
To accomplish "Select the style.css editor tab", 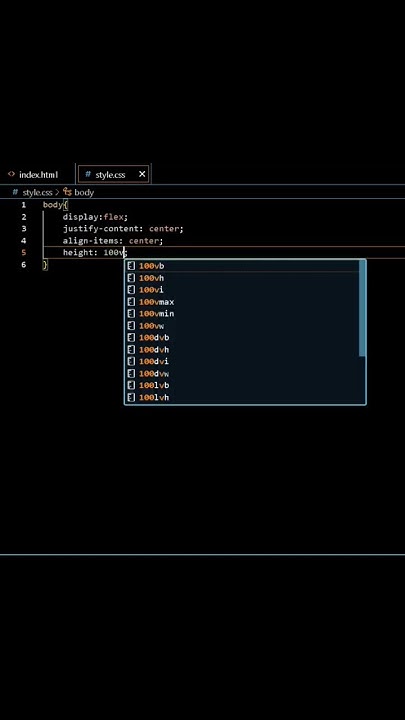I will [x=114, y=174].
